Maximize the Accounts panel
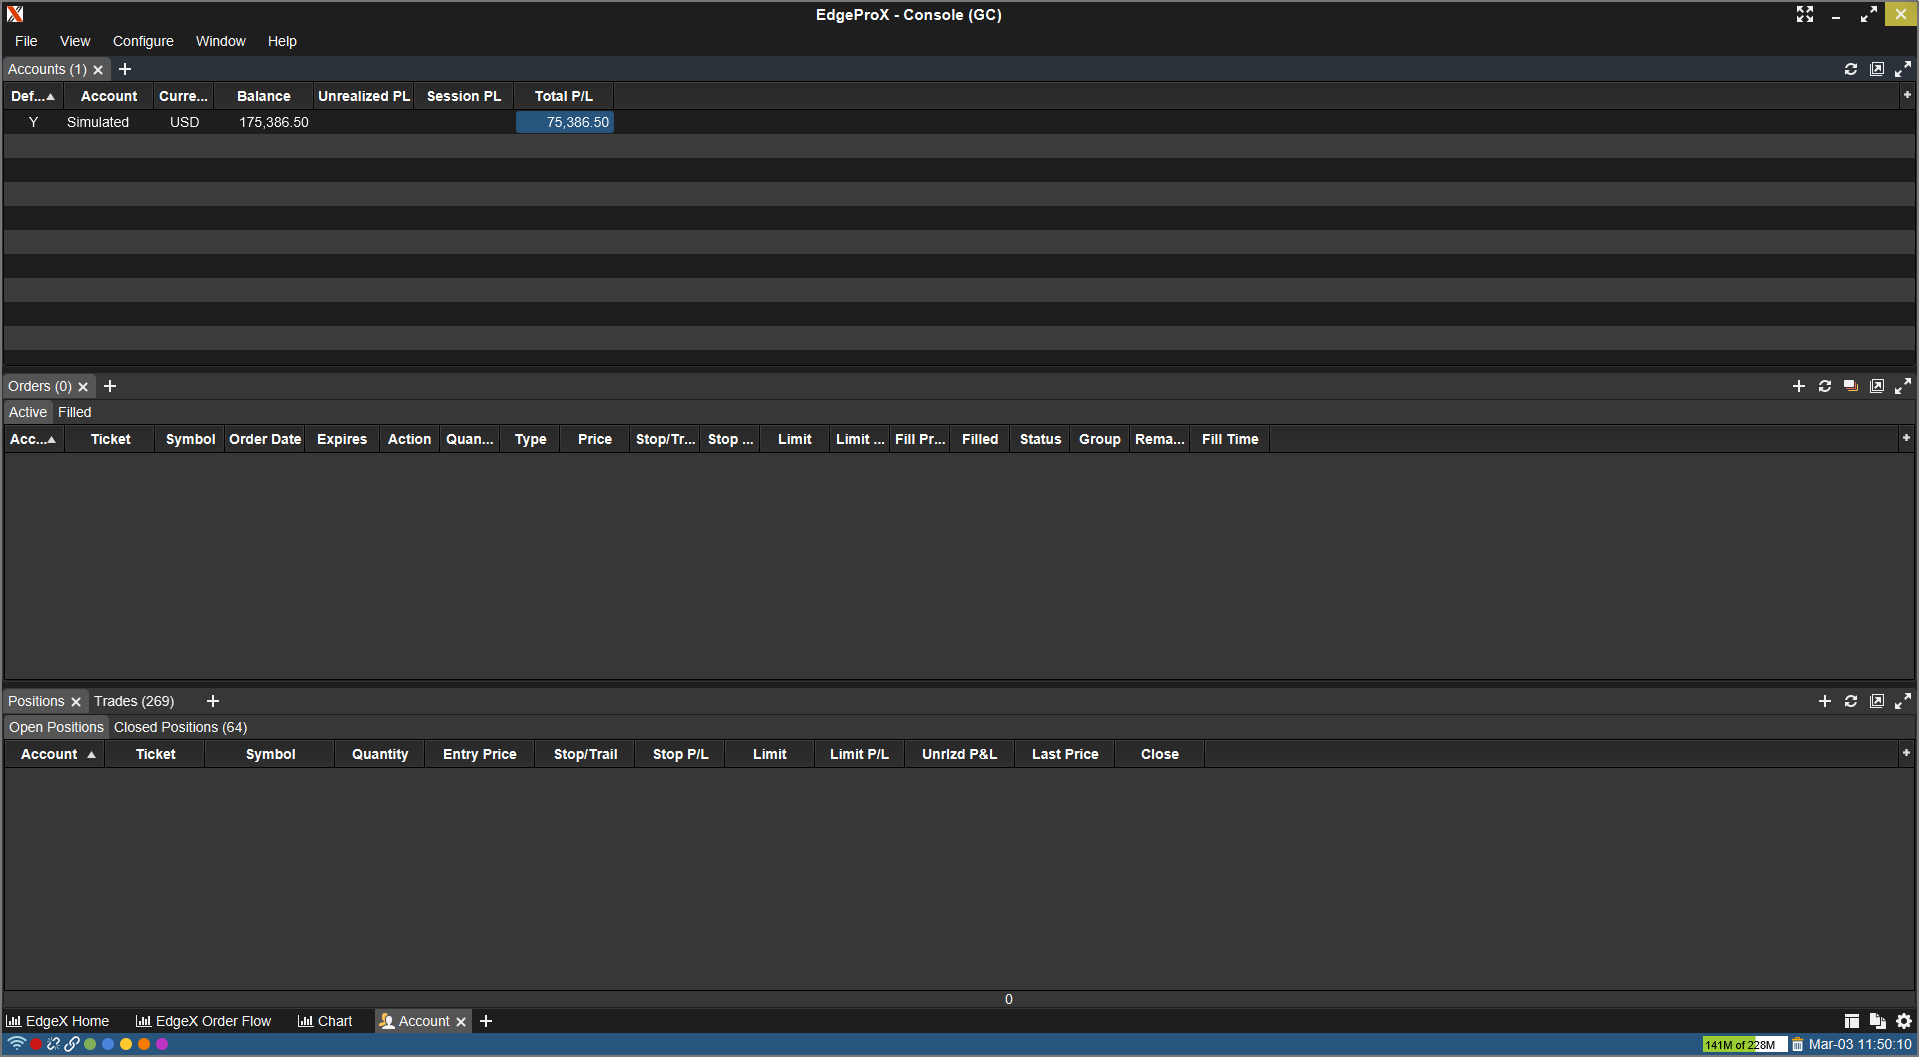The height and width of the screenshot is (1057, 1919). [x=1903, y=69]
